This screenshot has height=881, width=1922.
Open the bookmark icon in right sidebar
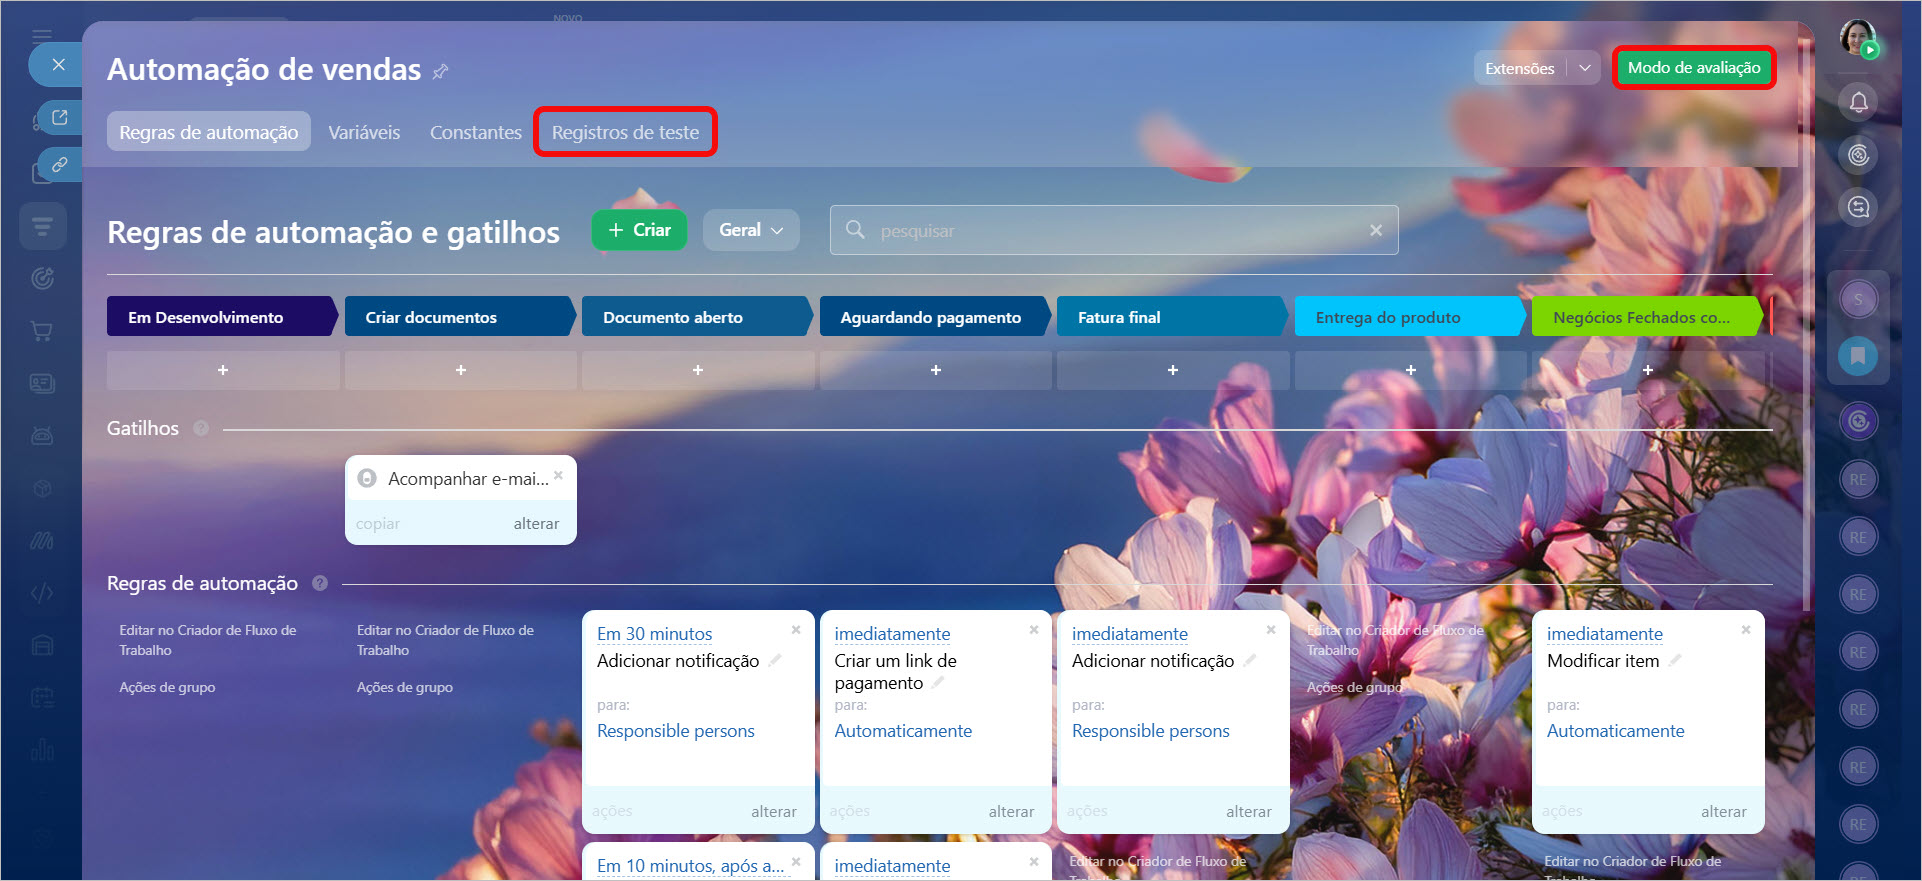coord(1858,355)
